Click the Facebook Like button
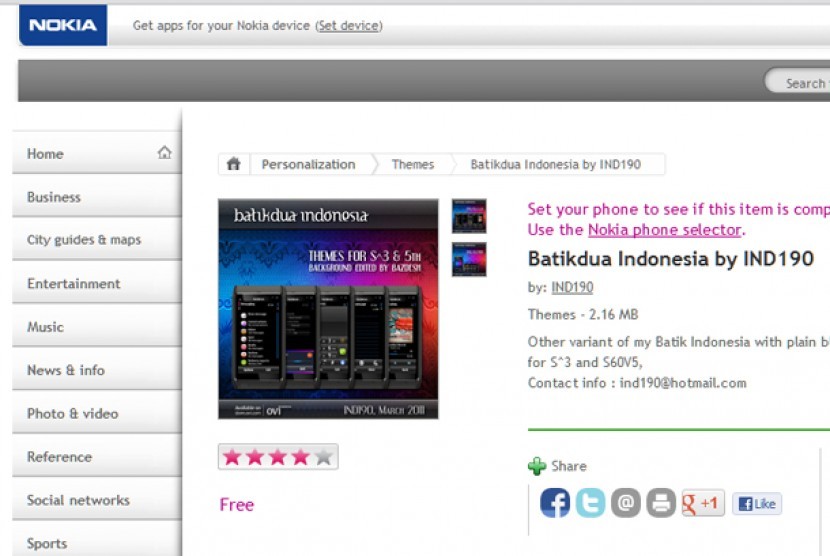The width and height of the screenshot is (830, 556). (757, 504)
